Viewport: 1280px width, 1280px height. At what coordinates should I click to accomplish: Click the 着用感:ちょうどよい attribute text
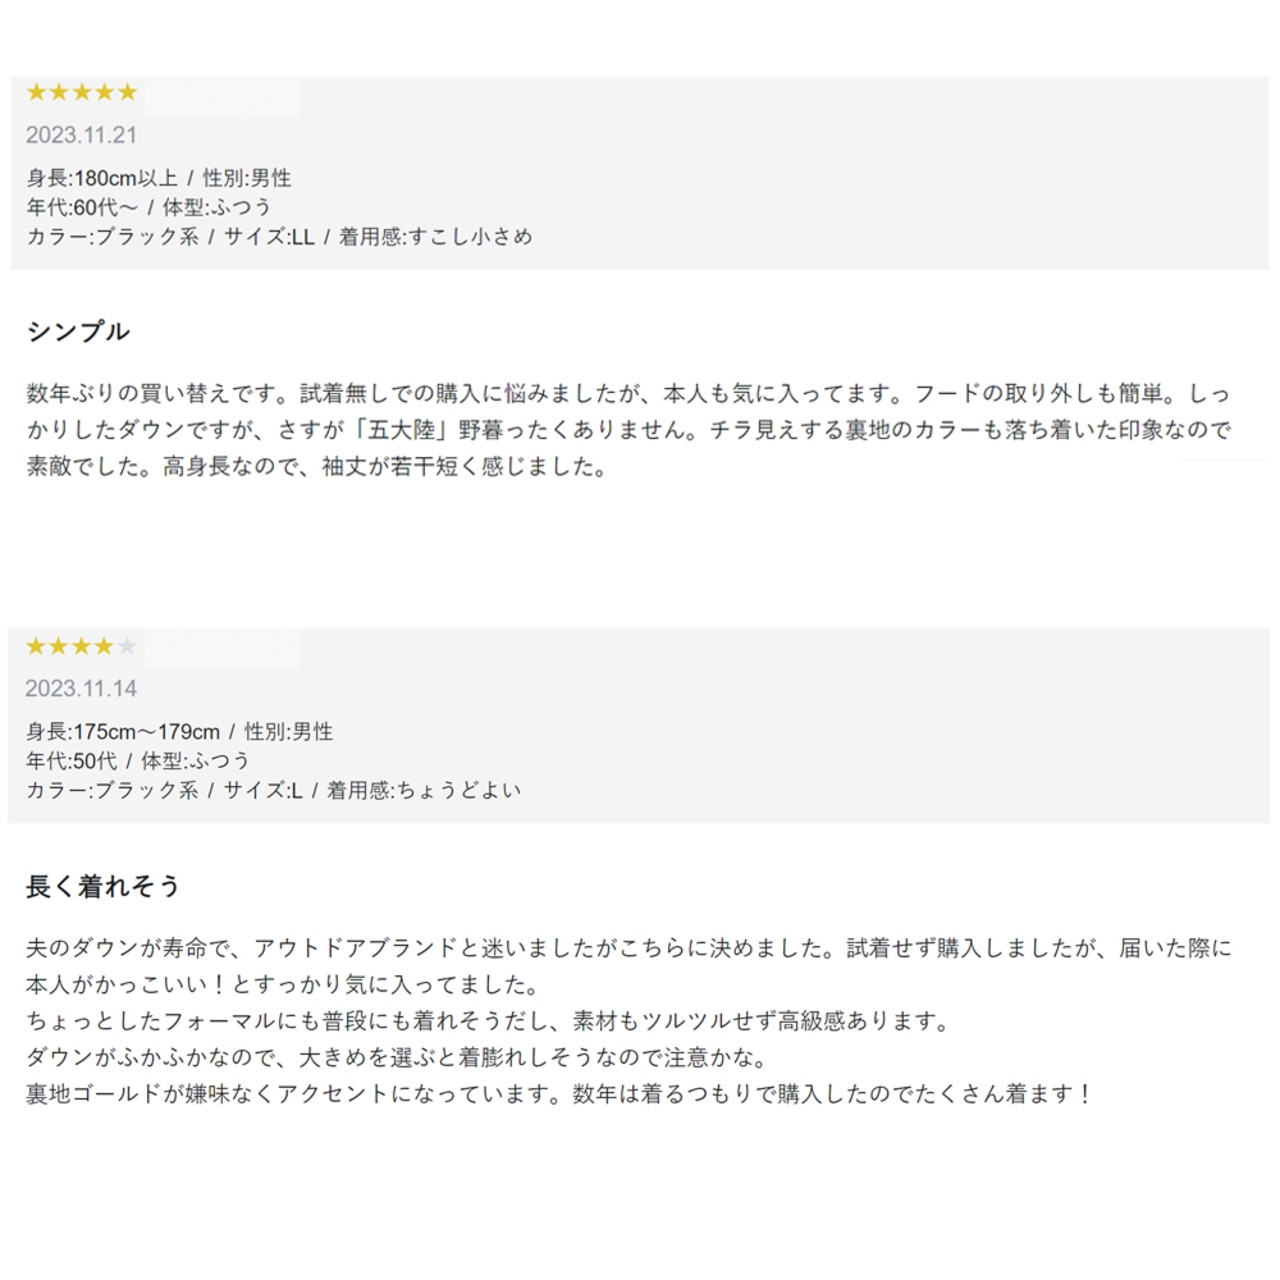click(424, 790)
